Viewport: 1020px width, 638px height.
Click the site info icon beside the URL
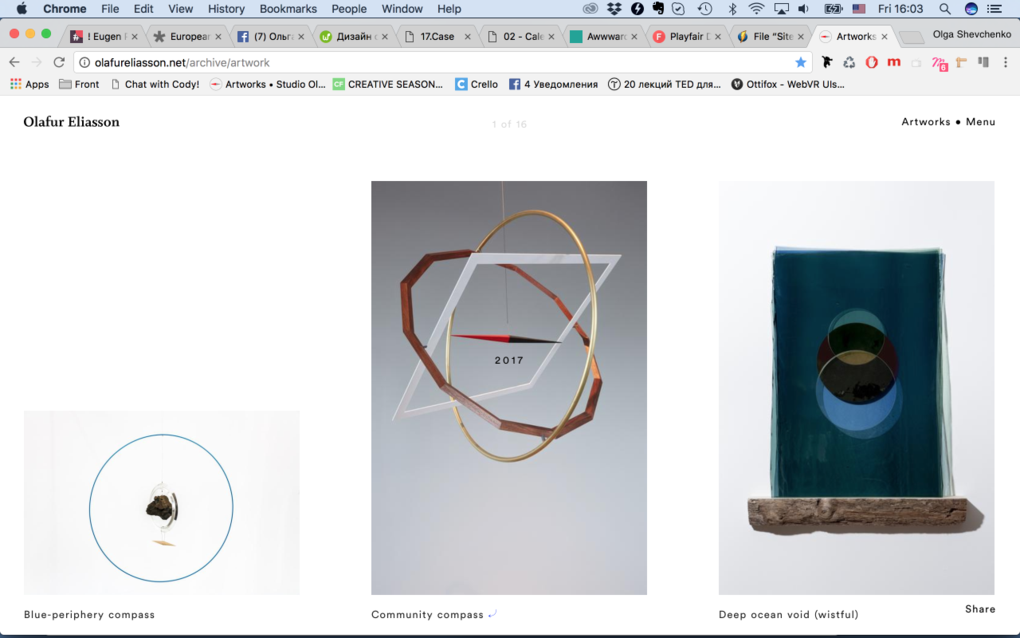[x=85, y=62]
